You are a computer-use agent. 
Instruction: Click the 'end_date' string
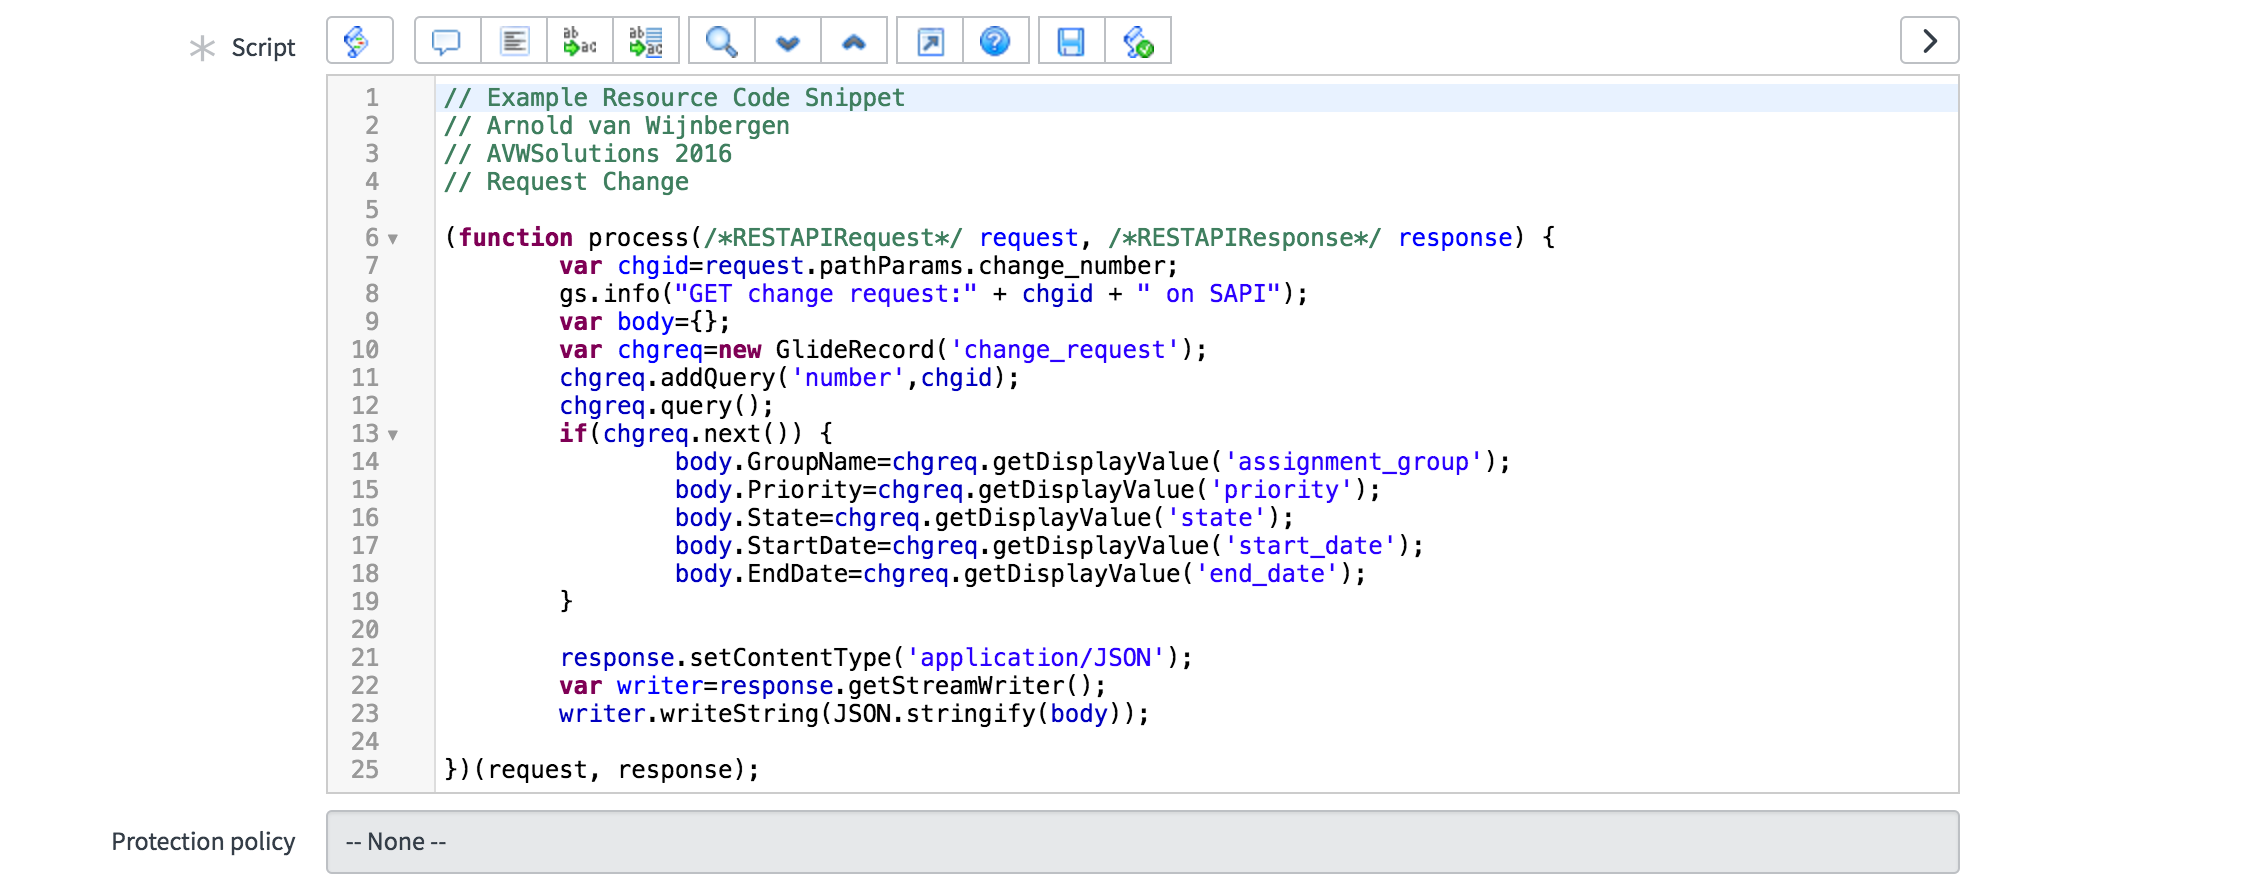[1267, 573]
